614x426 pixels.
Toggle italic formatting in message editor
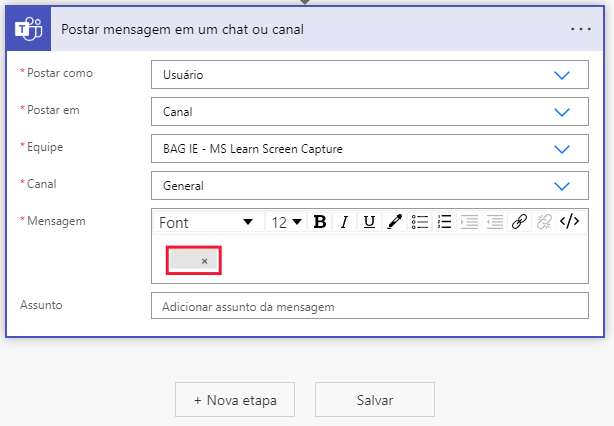[344, 222]
